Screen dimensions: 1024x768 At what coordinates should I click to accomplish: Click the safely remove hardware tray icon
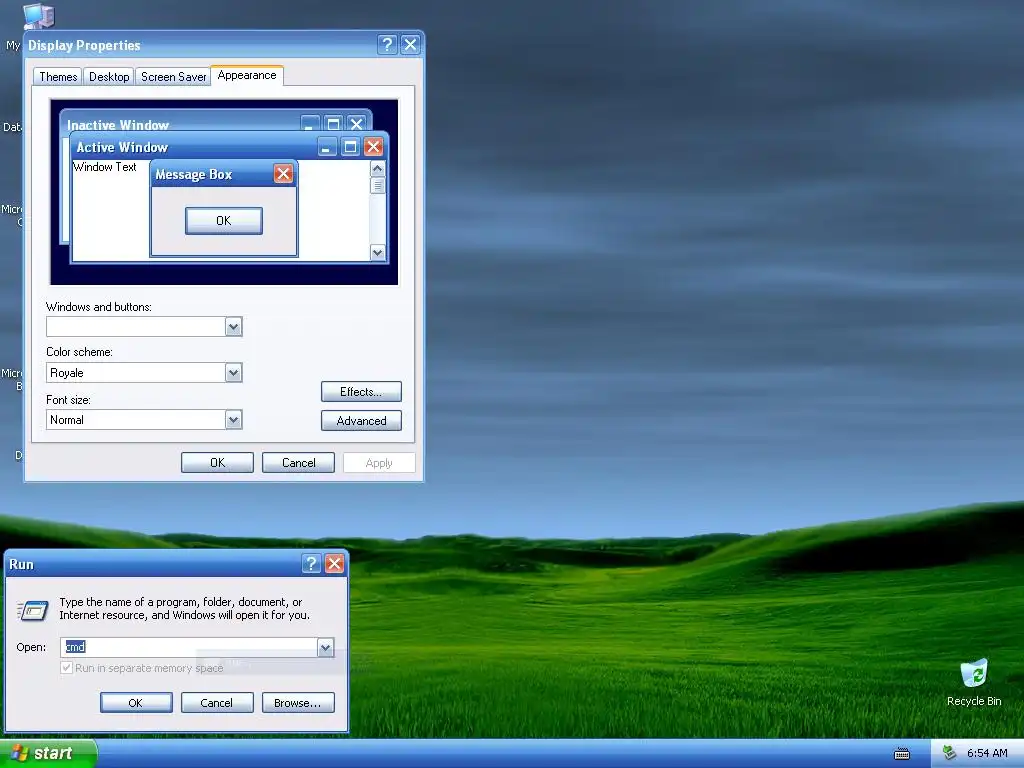[x=949, y=753]
